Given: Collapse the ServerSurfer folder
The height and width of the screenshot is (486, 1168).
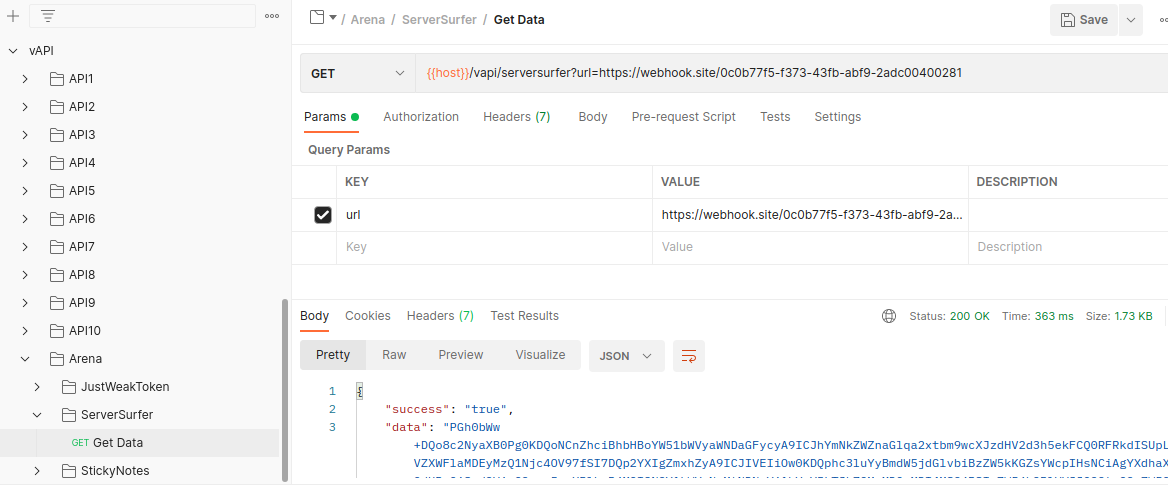Looking at the screenshot, I should pos(37,414).
